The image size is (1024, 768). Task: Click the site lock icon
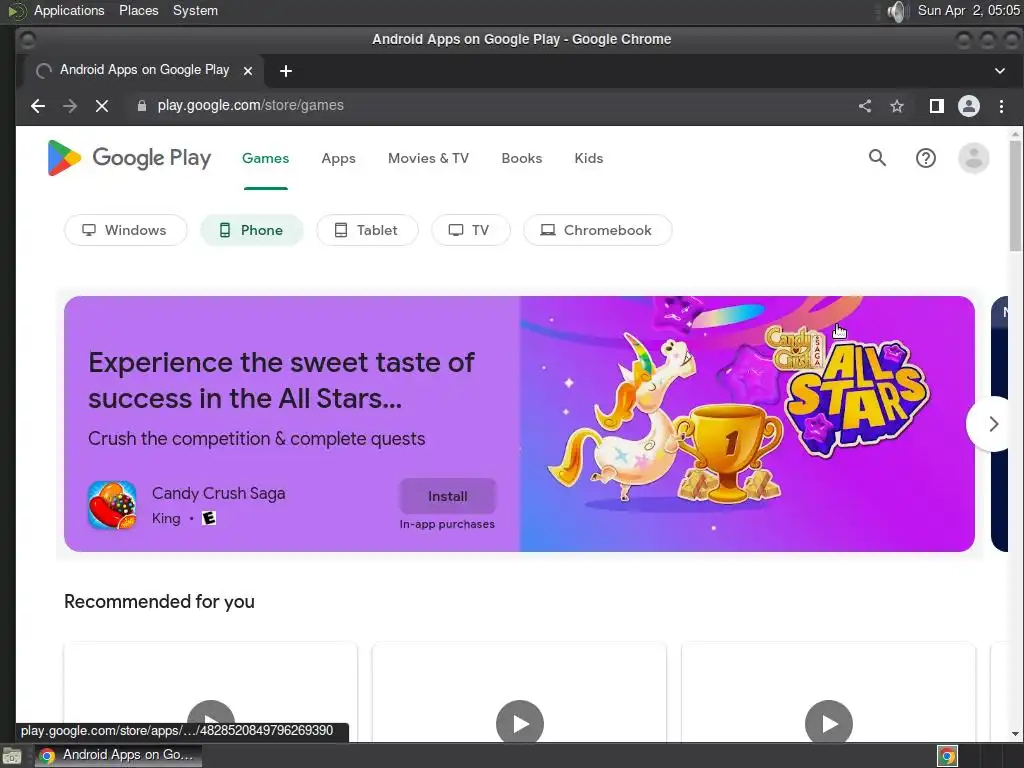tap(142, 106)
